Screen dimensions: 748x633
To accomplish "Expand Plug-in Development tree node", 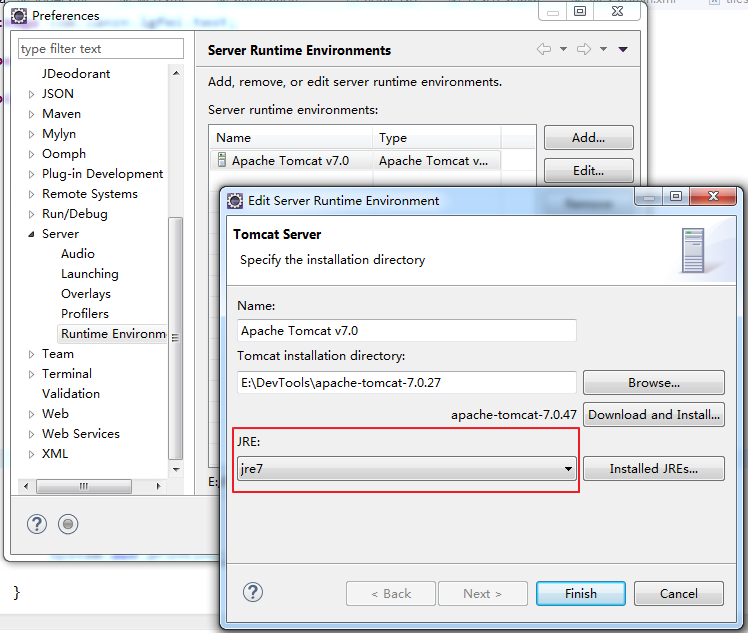I will click(x=31, y=175).
